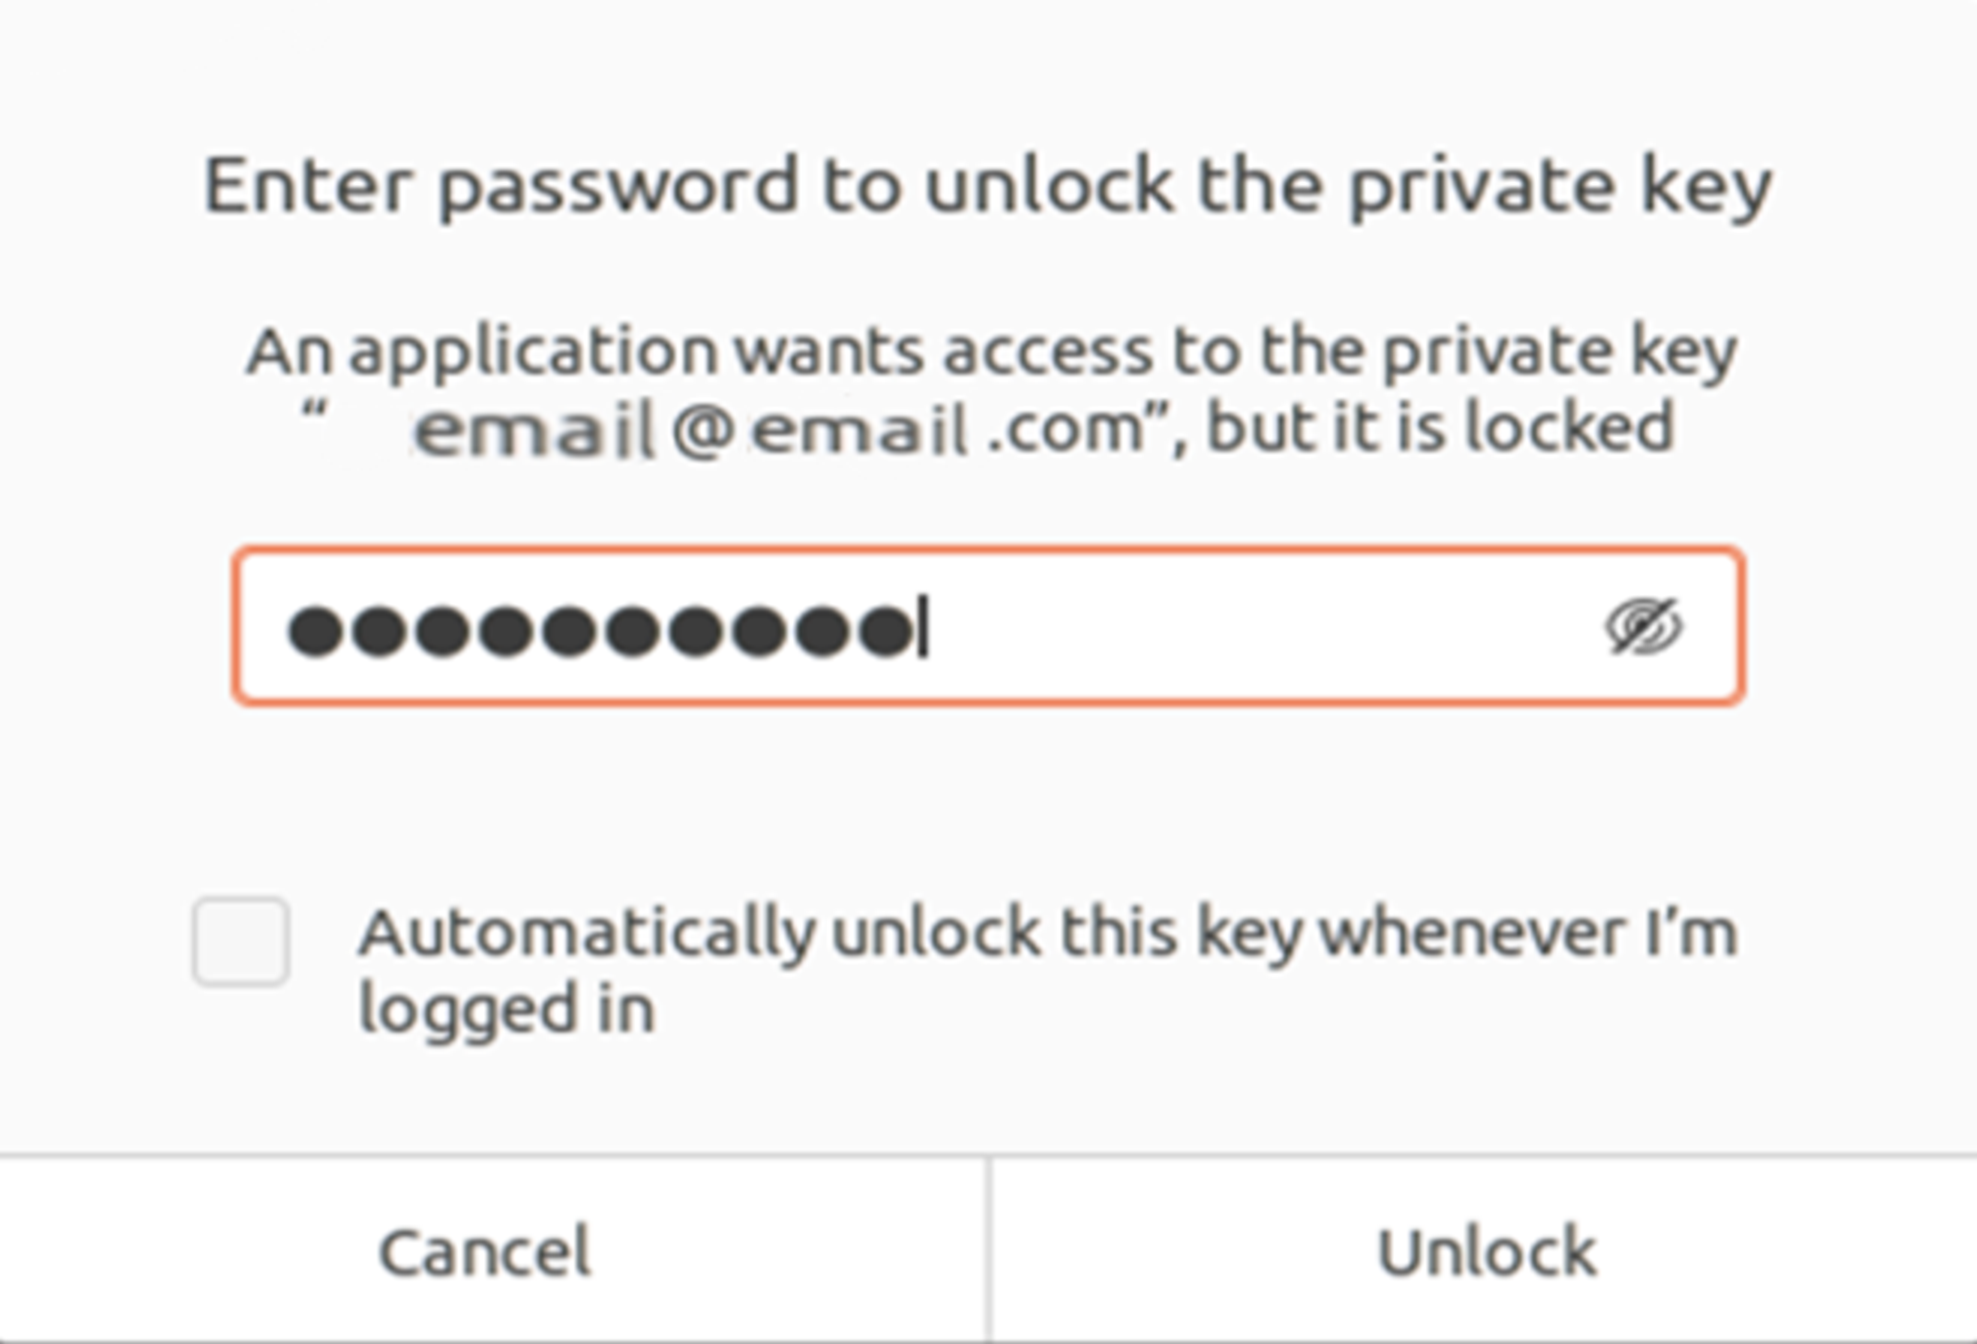1977x1344 pixels.
Task: Tick the box beside "Automatically unlock this key"
Action: pos(241,941)
